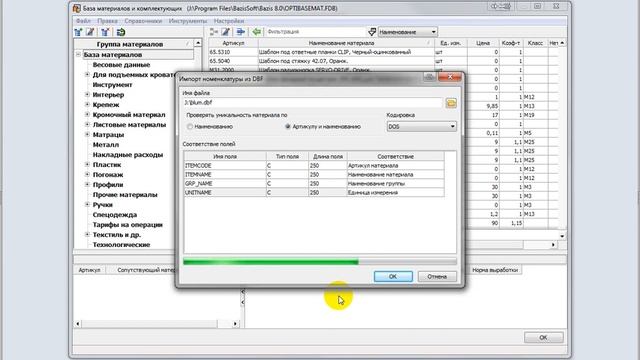Click OK in the import dialog
Screen dimensions: 640x360
393,276
